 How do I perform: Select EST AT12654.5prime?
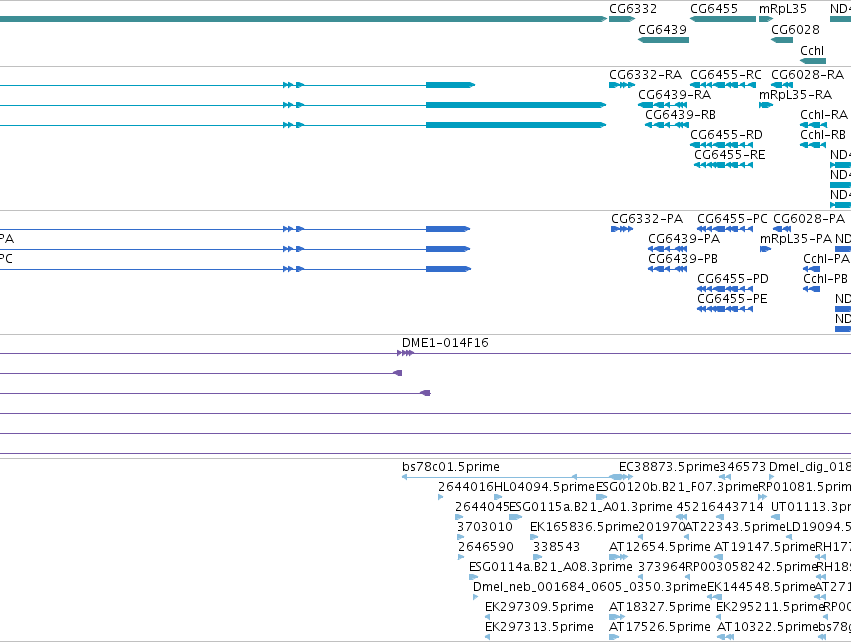tap(659, 546)
